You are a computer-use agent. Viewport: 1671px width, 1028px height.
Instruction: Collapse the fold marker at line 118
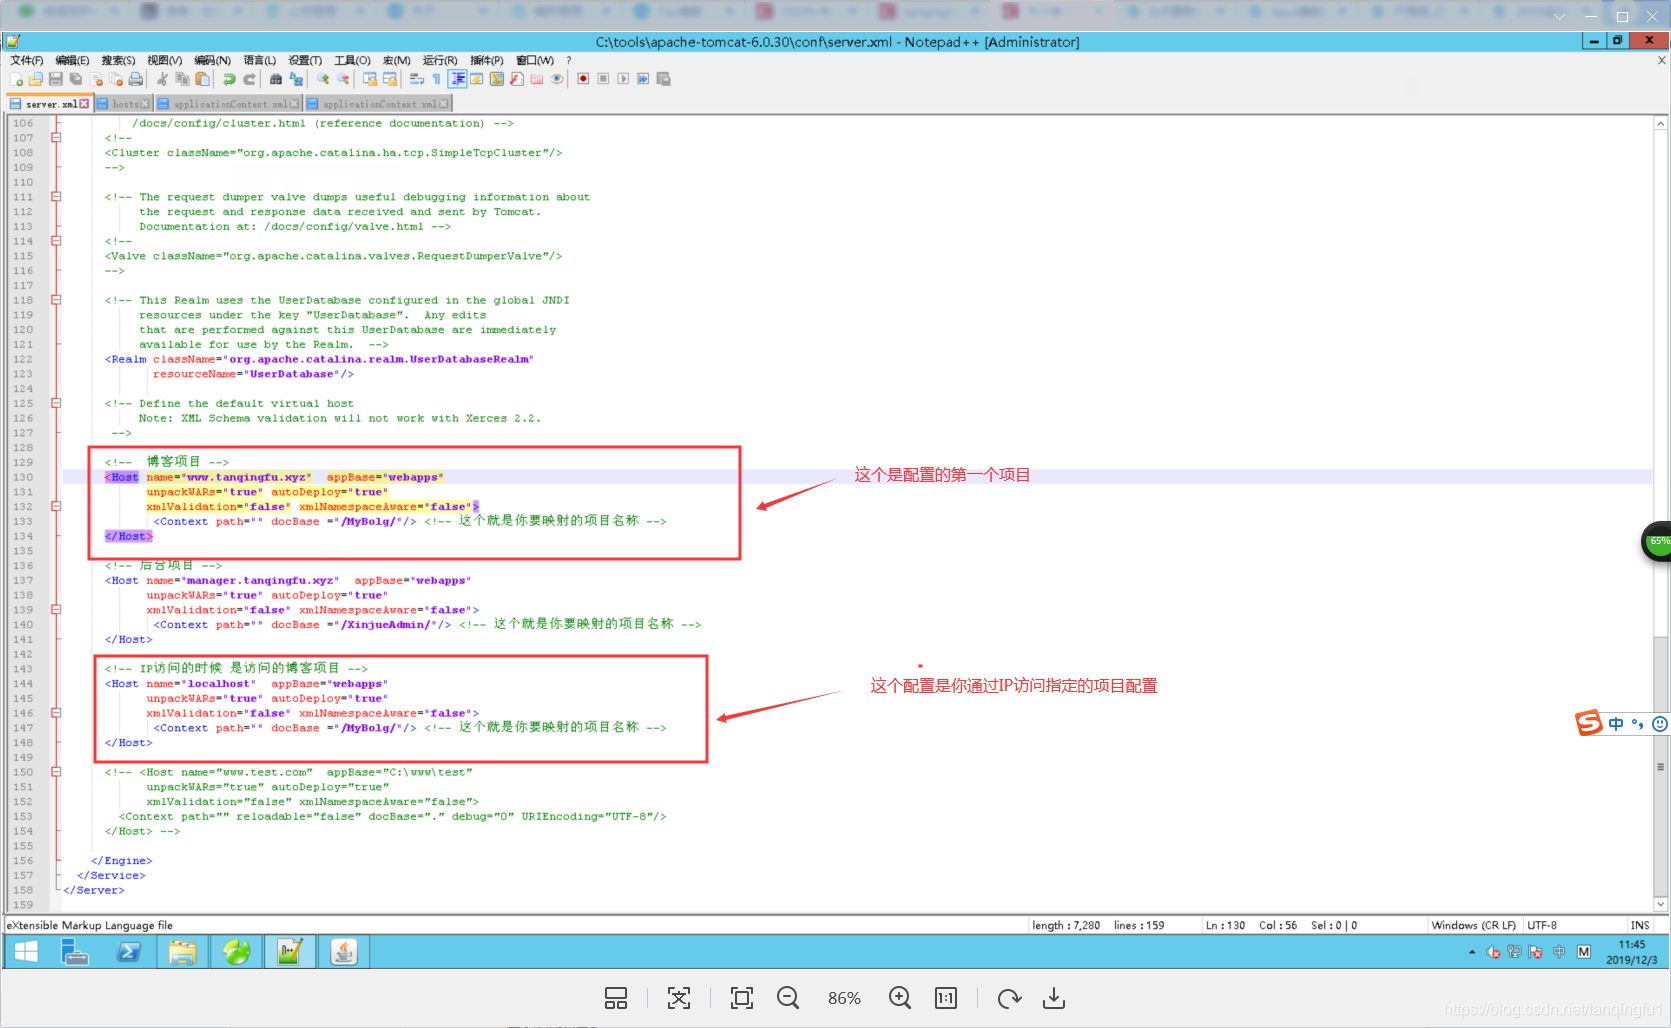click(56, 300)
